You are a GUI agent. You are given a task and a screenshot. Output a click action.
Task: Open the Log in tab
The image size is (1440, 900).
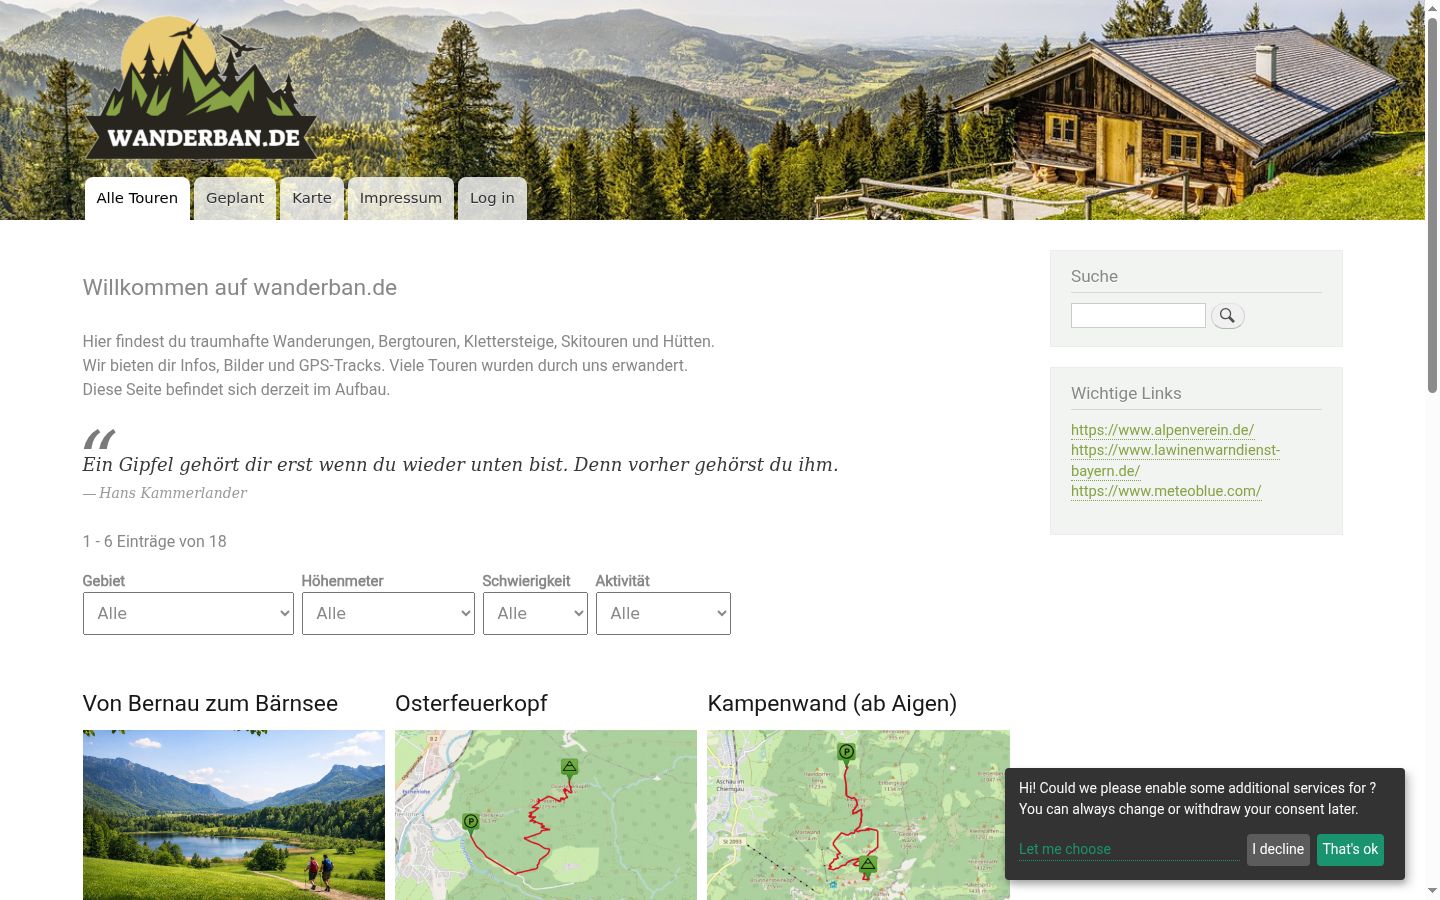[x=492, y=198]
